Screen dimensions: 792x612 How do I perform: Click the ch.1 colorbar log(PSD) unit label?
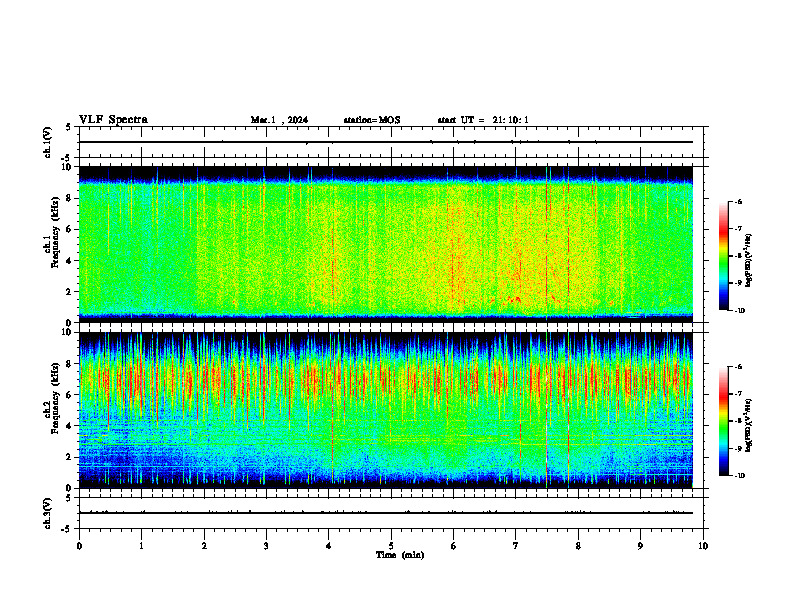point(749,260)
